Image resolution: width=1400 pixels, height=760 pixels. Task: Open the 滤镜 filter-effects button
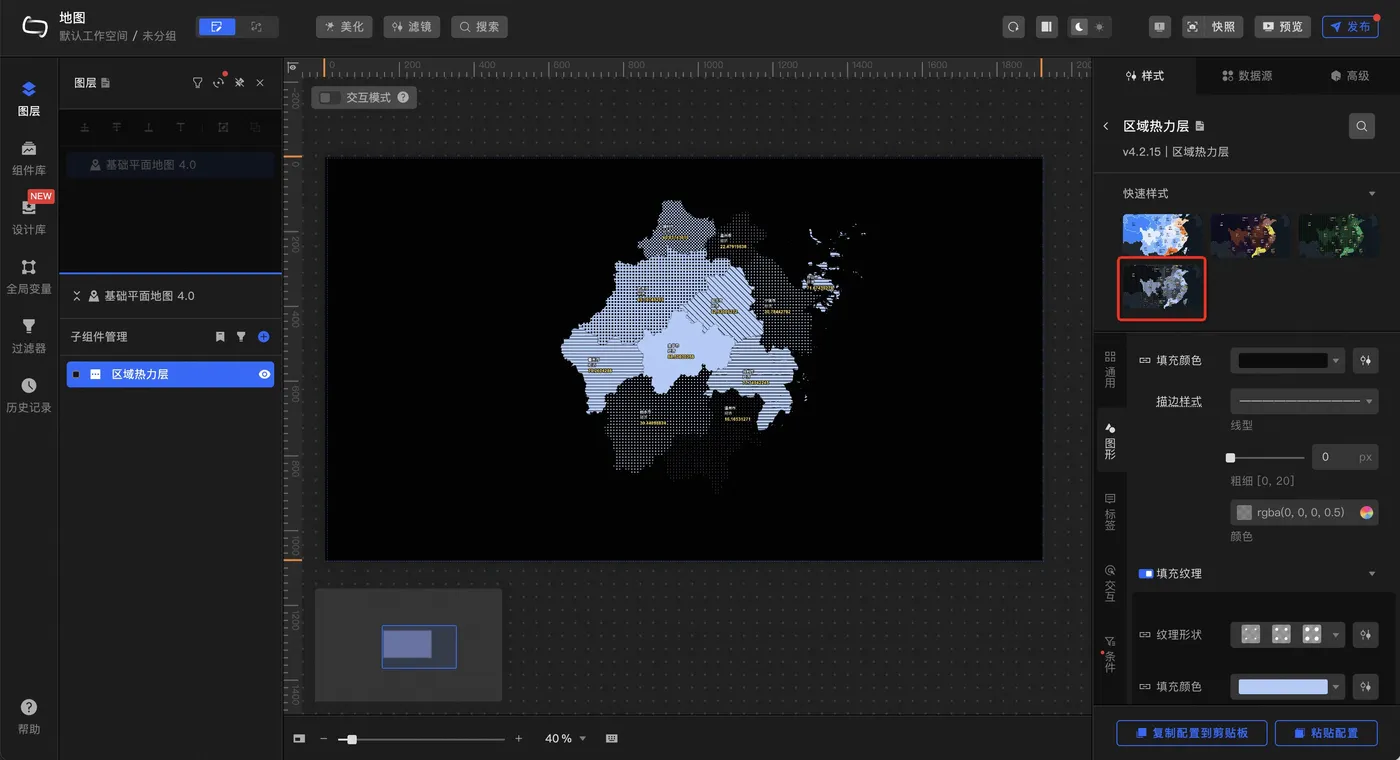click(412, 27)
